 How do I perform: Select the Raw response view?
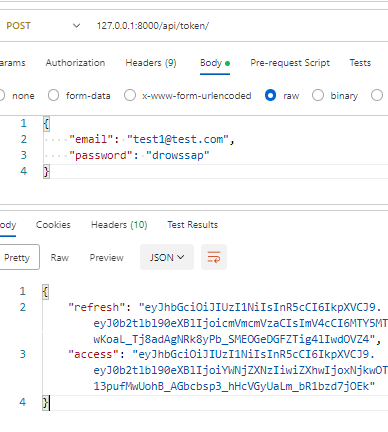point(60,257)
